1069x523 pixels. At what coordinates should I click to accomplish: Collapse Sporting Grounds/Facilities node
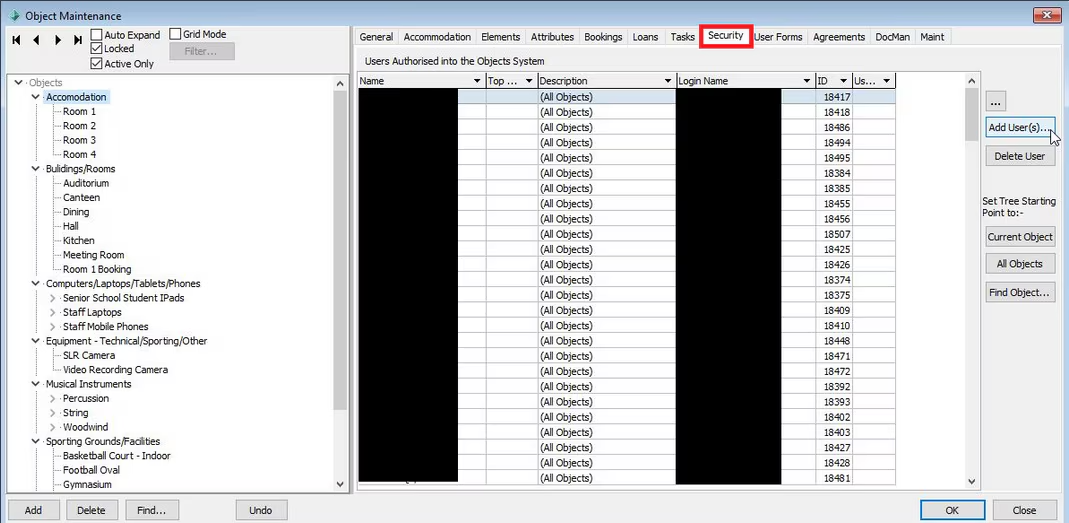35,441
